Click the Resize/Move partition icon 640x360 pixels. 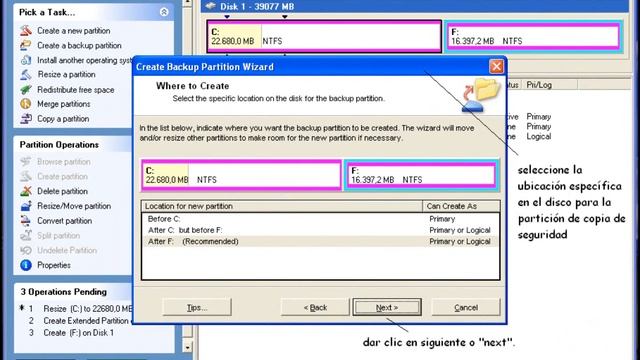click(26, 206)
